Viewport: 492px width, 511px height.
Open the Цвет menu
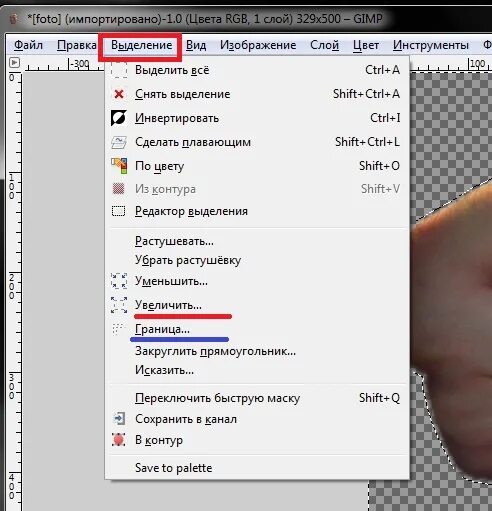click(x=366, y=45)
